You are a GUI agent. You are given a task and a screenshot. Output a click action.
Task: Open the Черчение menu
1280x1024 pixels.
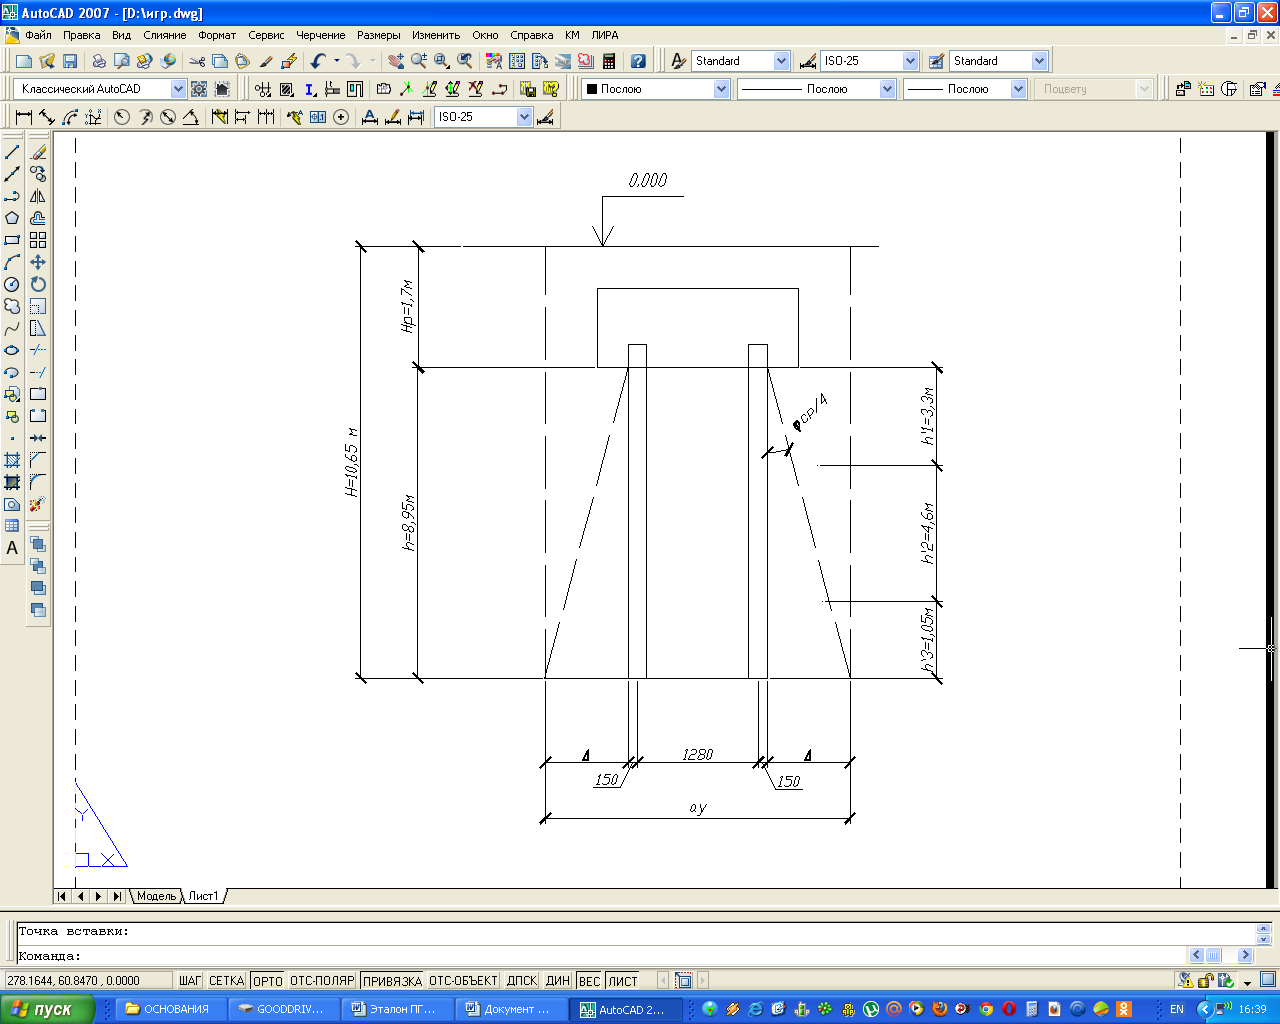pos(321,35)
